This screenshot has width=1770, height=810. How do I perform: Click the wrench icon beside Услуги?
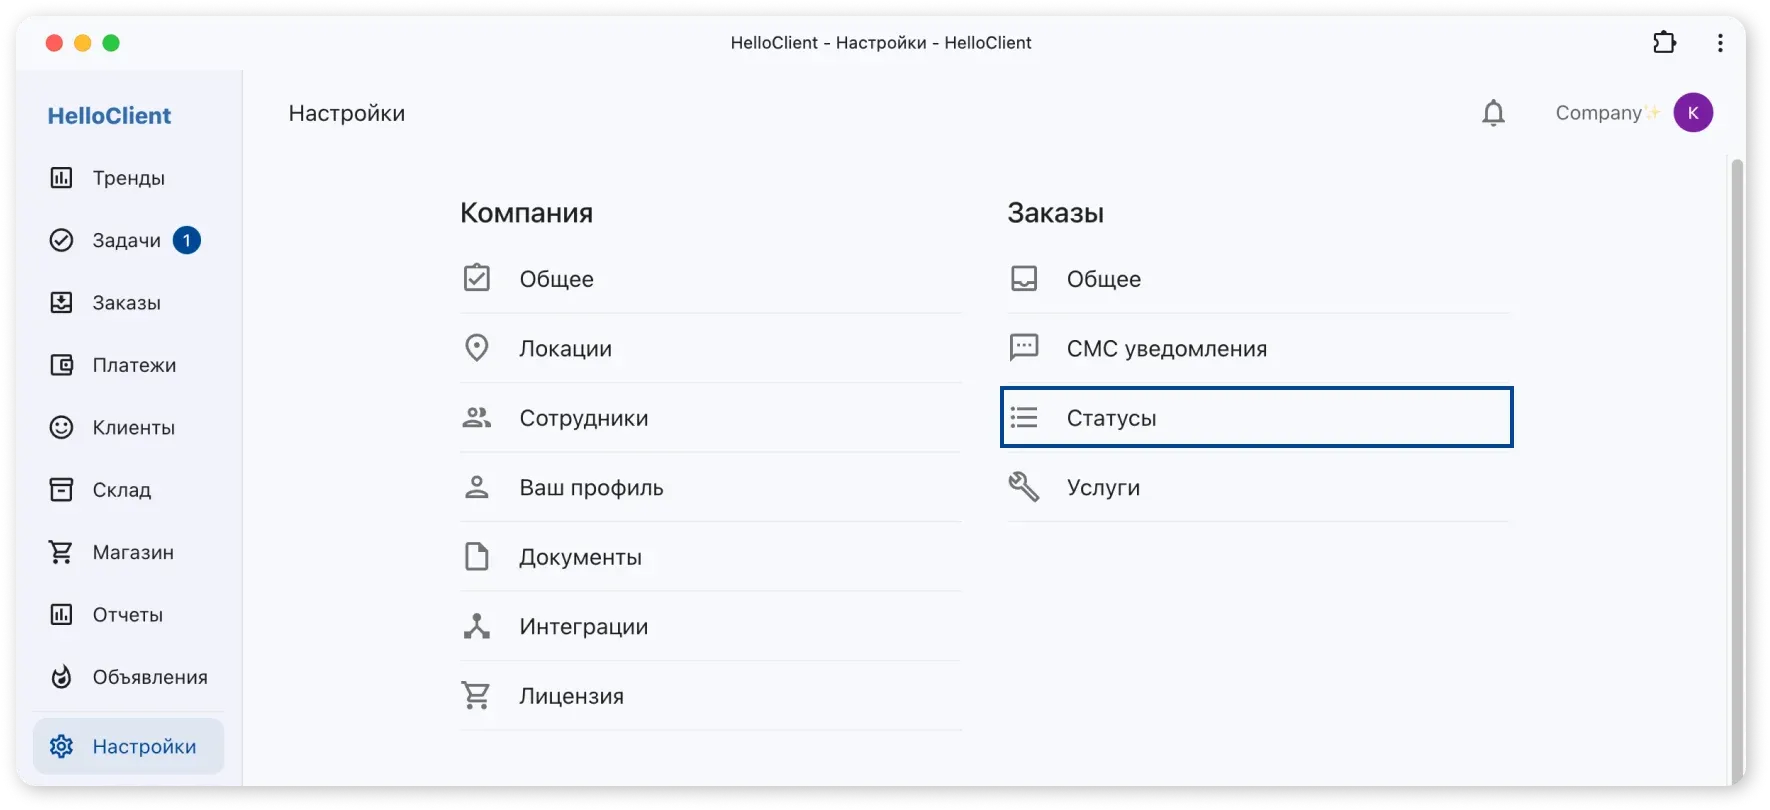(1024, 487)
